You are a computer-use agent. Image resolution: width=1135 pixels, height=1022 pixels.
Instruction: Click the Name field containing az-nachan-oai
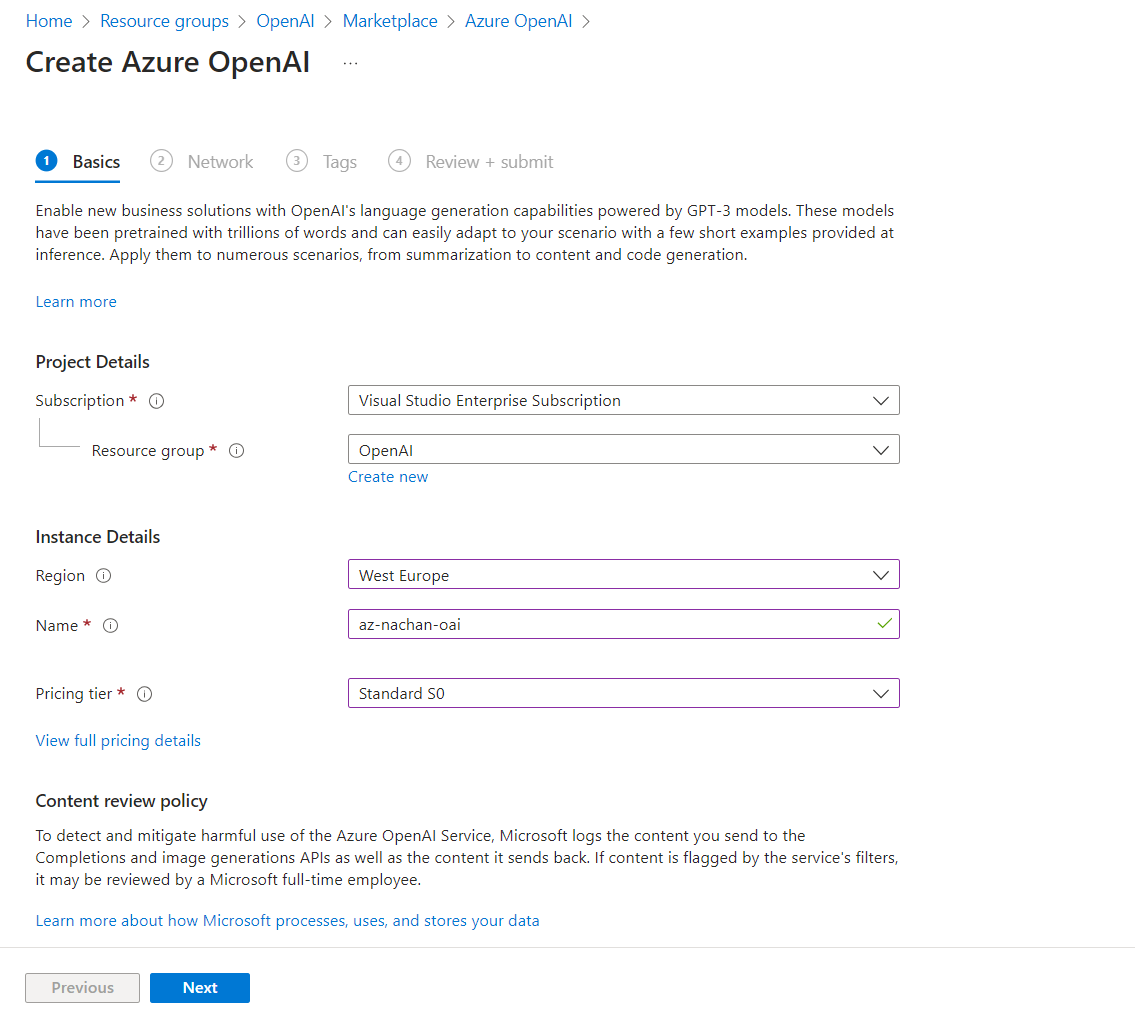point(610,625)
